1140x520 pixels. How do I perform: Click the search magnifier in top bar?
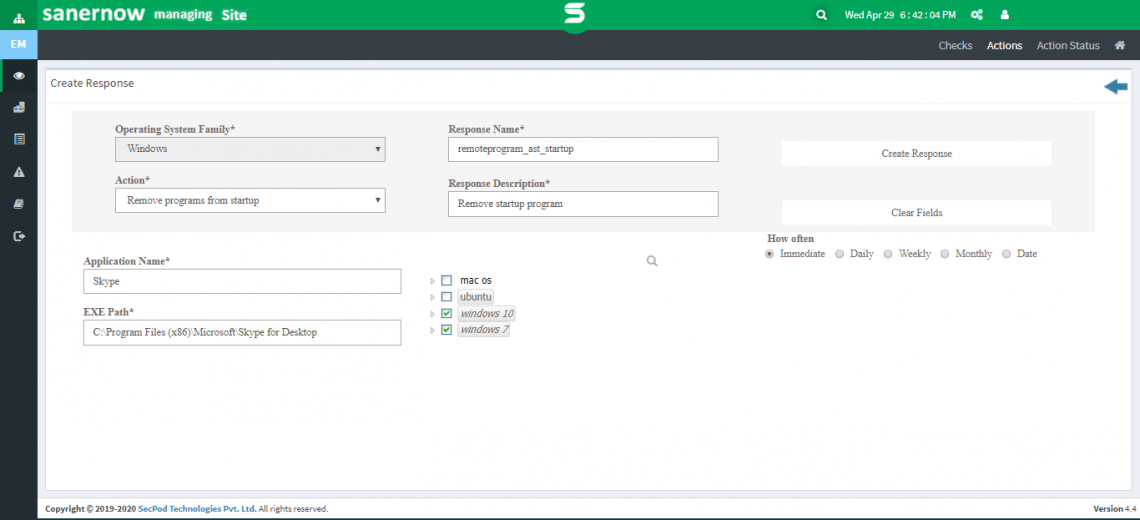821,15
